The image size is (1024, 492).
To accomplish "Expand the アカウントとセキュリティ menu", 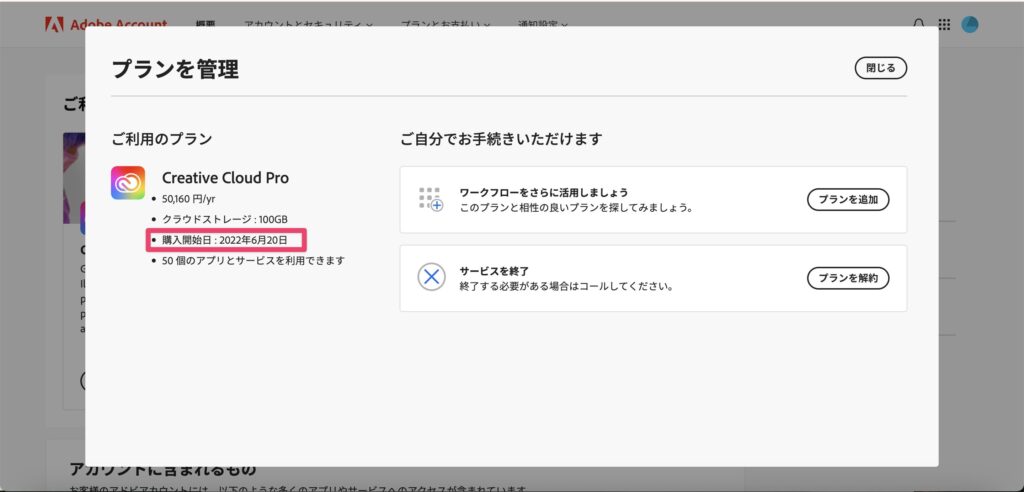I will coord(308,25).
